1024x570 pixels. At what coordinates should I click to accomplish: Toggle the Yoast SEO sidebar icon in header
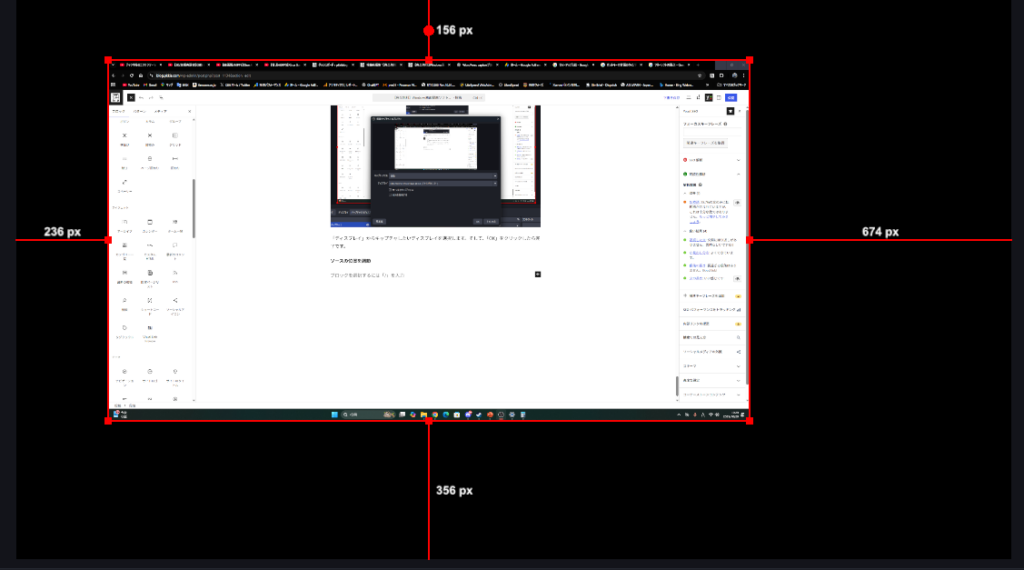coord(709,97)
